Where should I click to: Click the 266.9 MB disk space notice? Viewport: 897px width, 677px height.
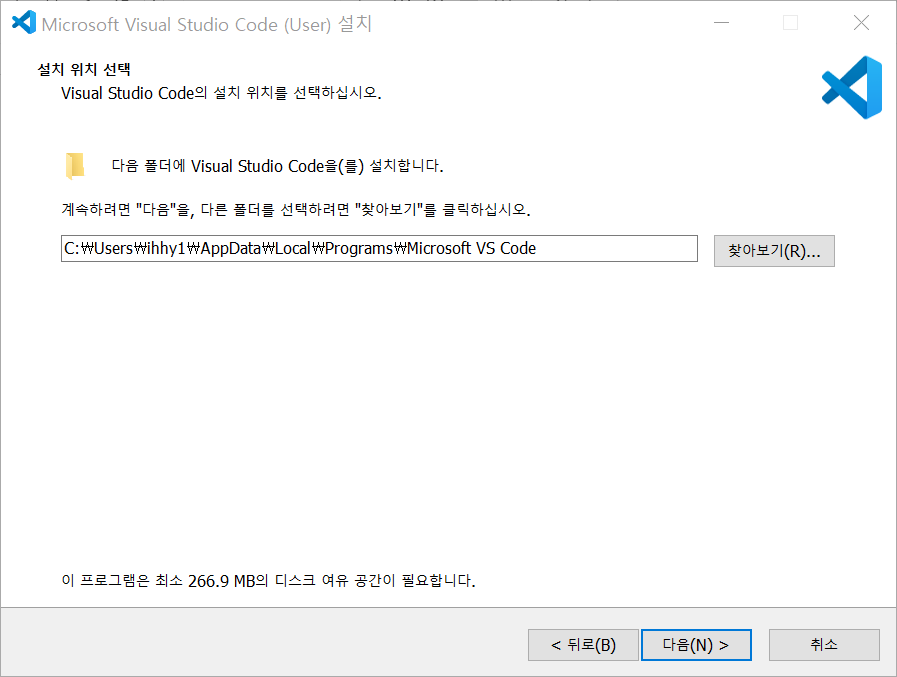tap(268, 581)
